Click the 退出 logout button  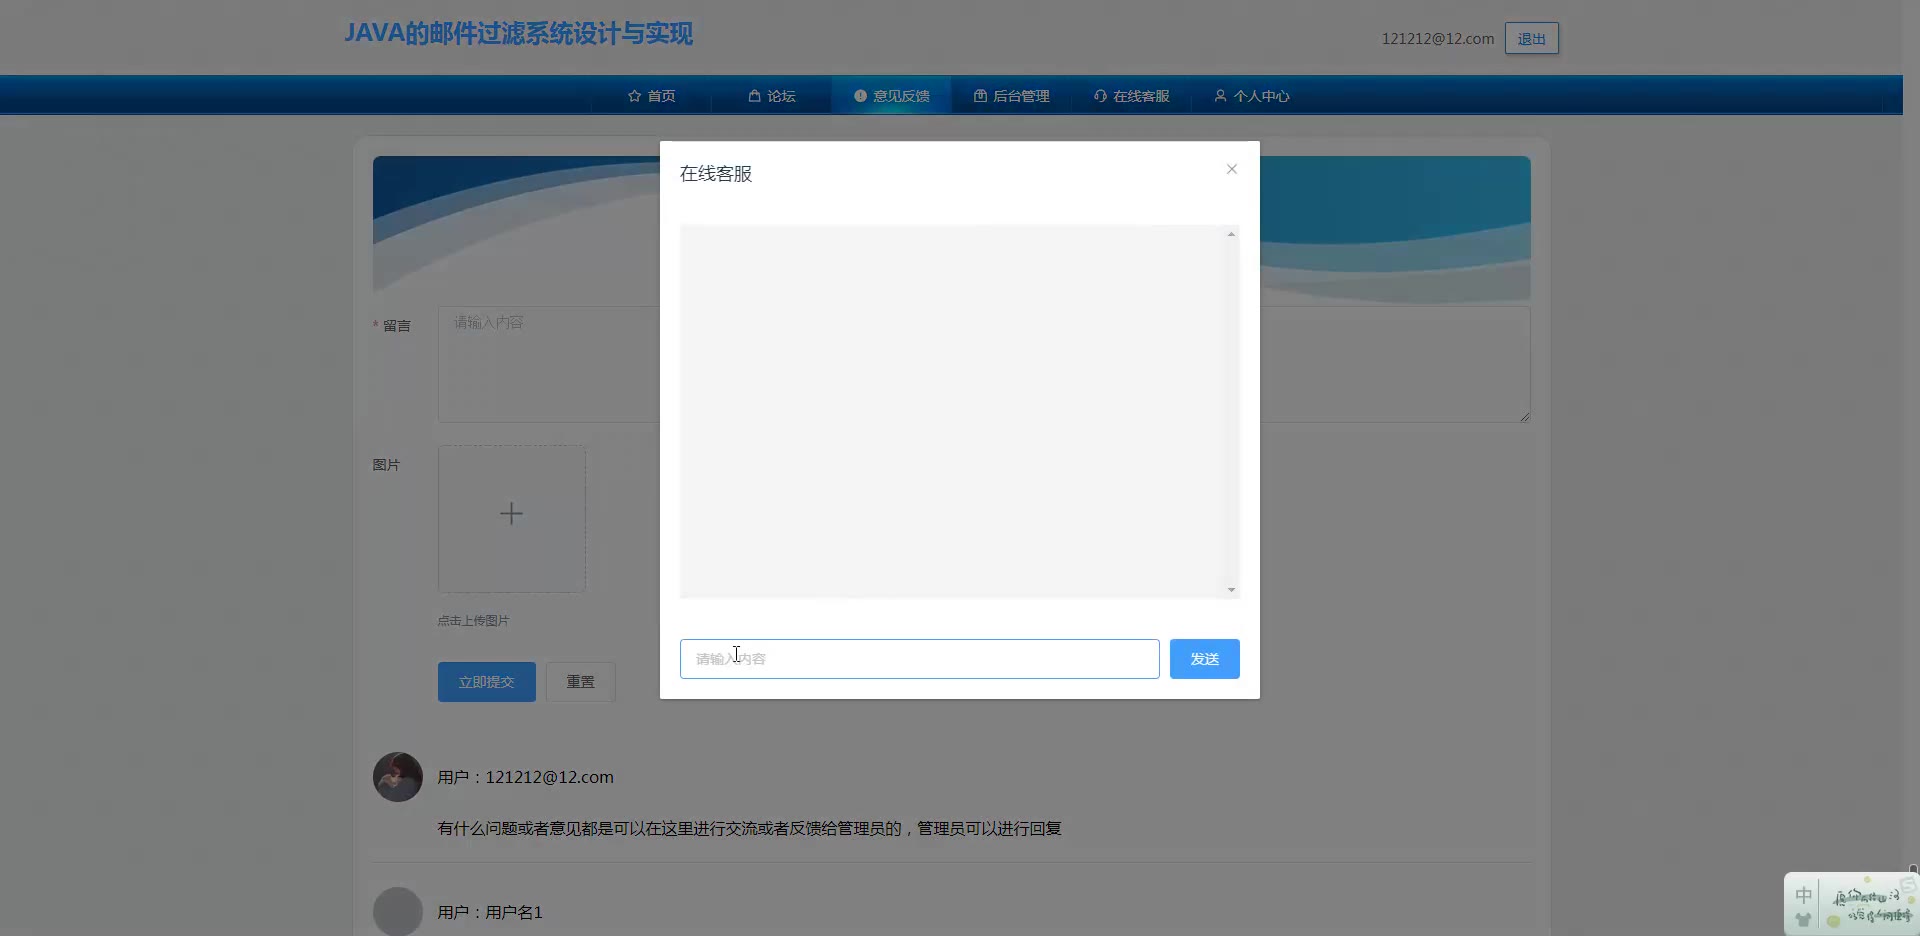1532,39
